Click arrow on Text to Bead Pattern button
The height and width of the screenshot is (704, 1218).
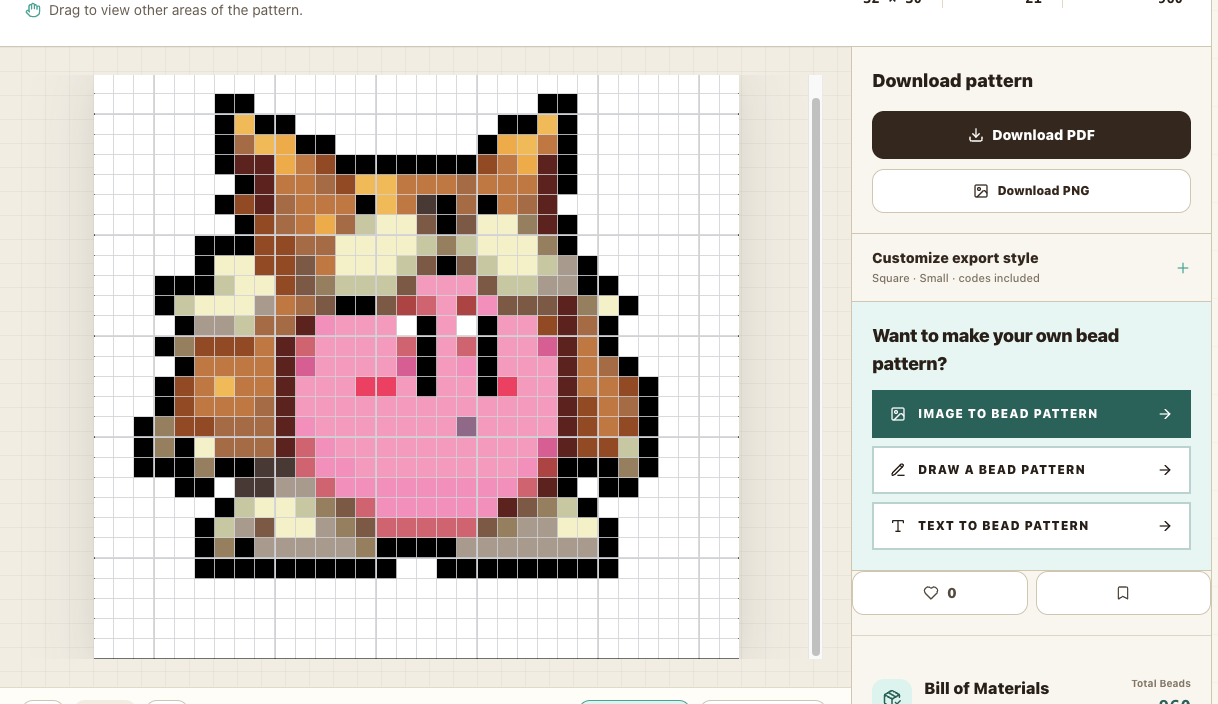point(1165,526)
